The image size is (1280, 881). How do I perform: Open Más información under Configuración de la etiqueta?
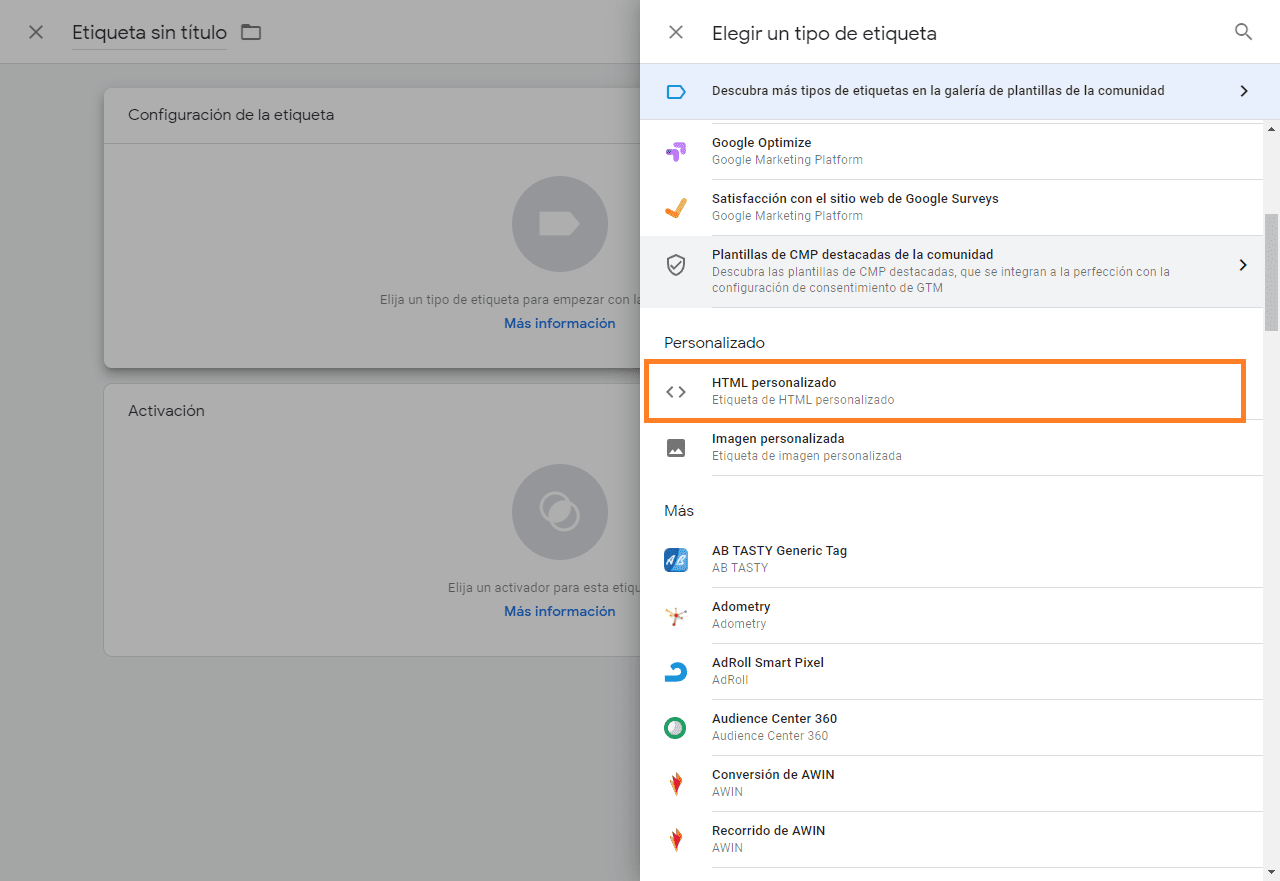(x=559, y=322)
